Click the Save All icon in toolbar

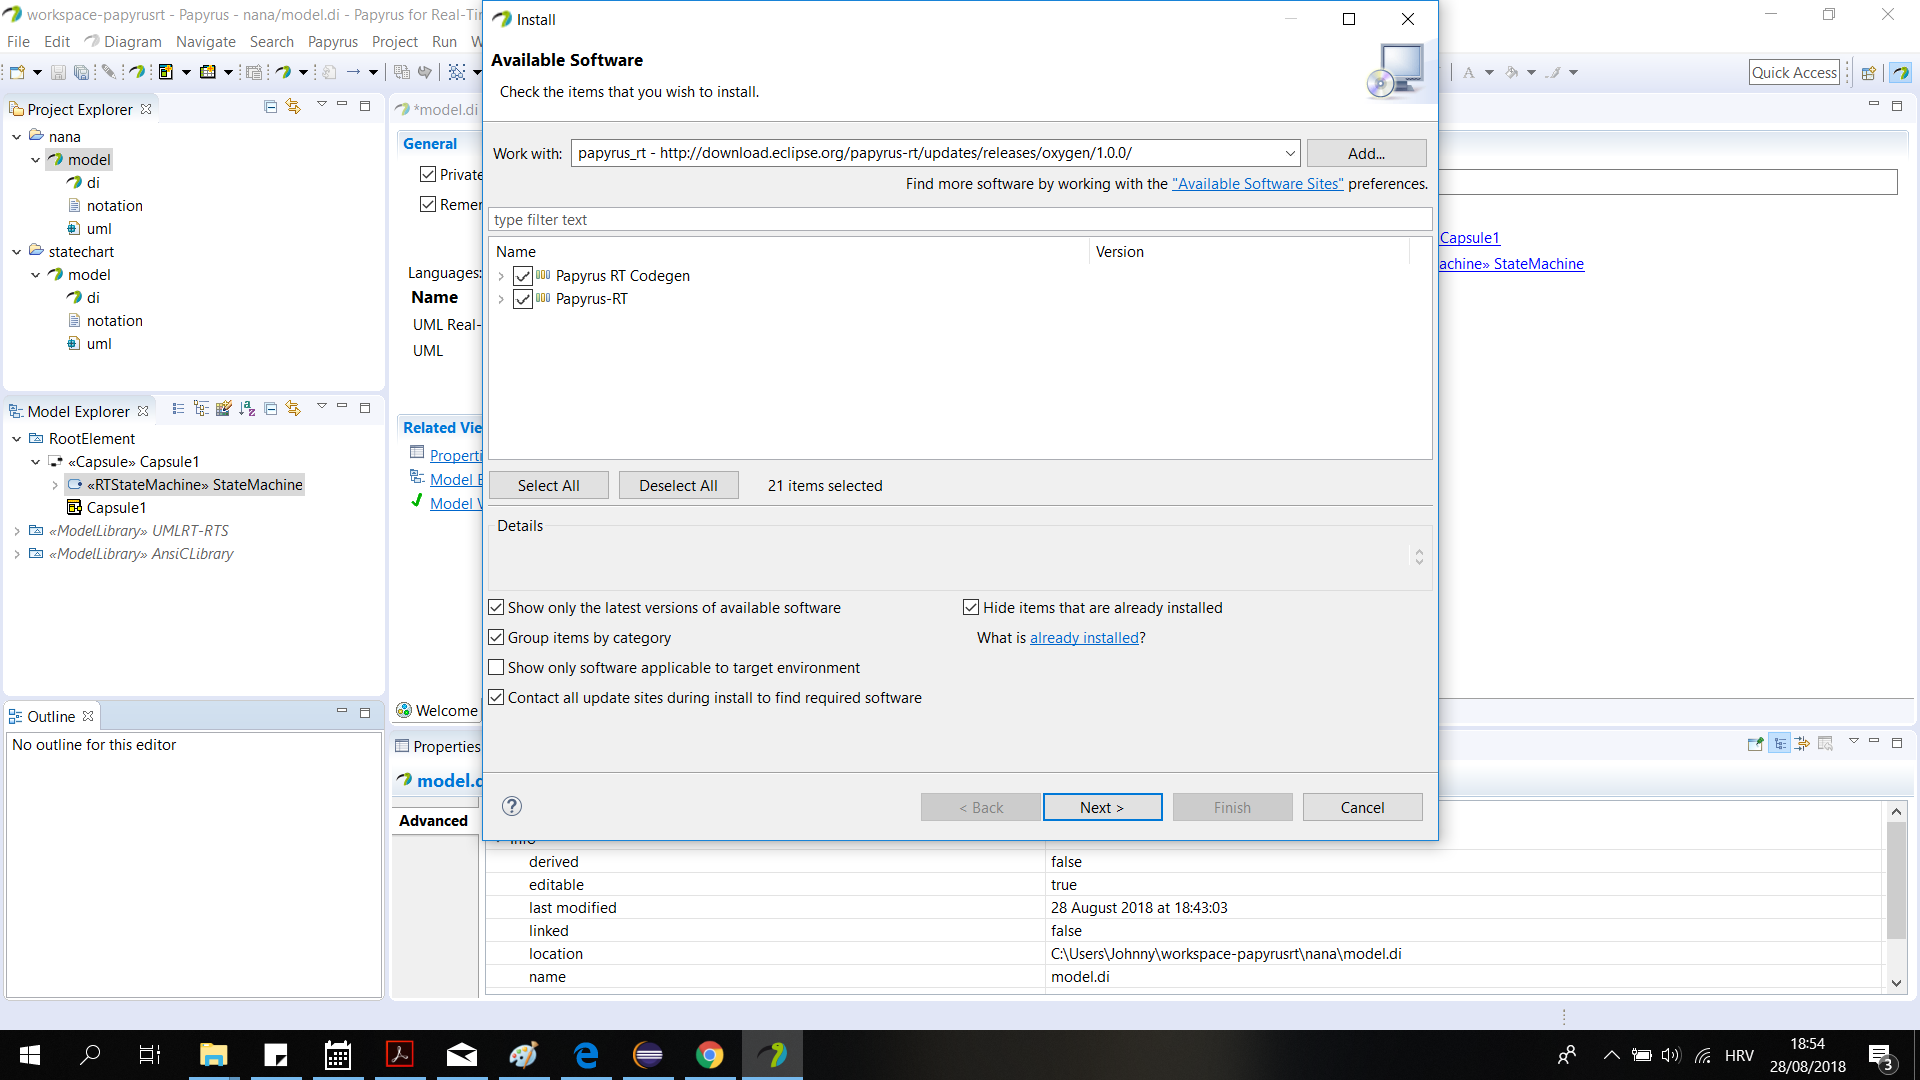click(82, 72)
